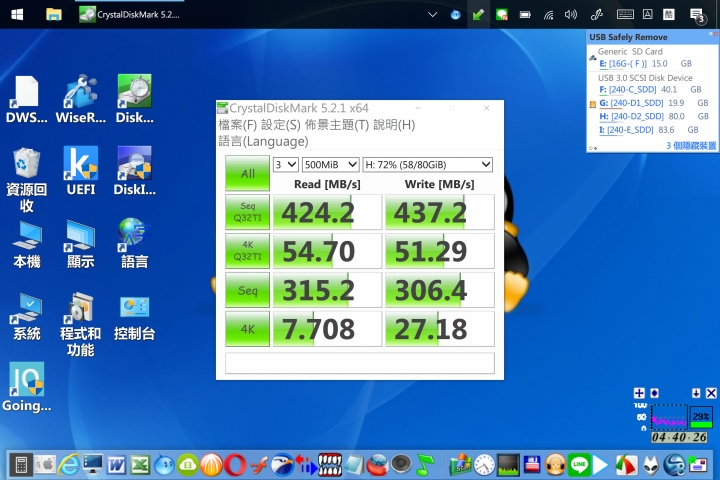Select the H: [240-D2_SDD] drive link

pos(631,116)
